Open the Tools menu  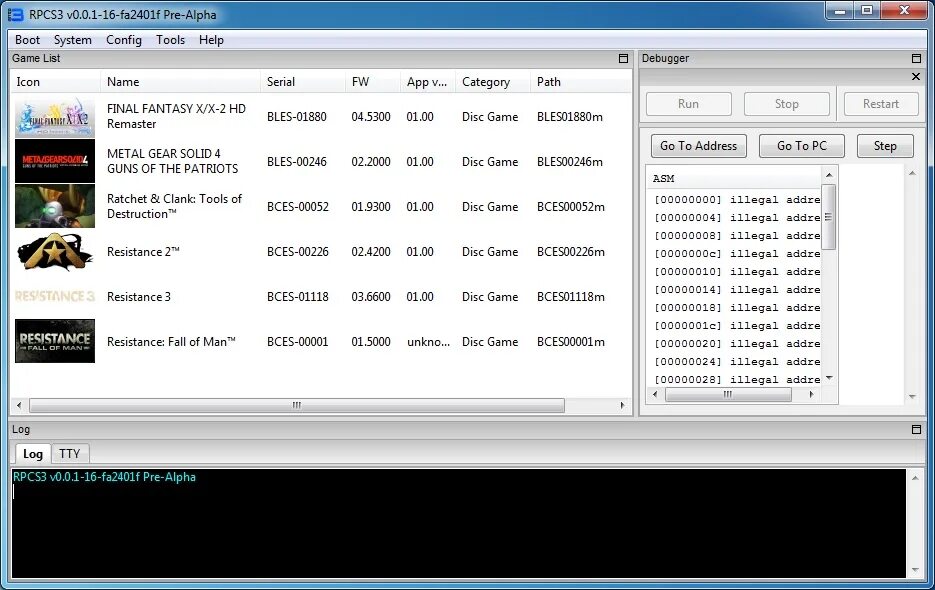click(x=171, y=40)
